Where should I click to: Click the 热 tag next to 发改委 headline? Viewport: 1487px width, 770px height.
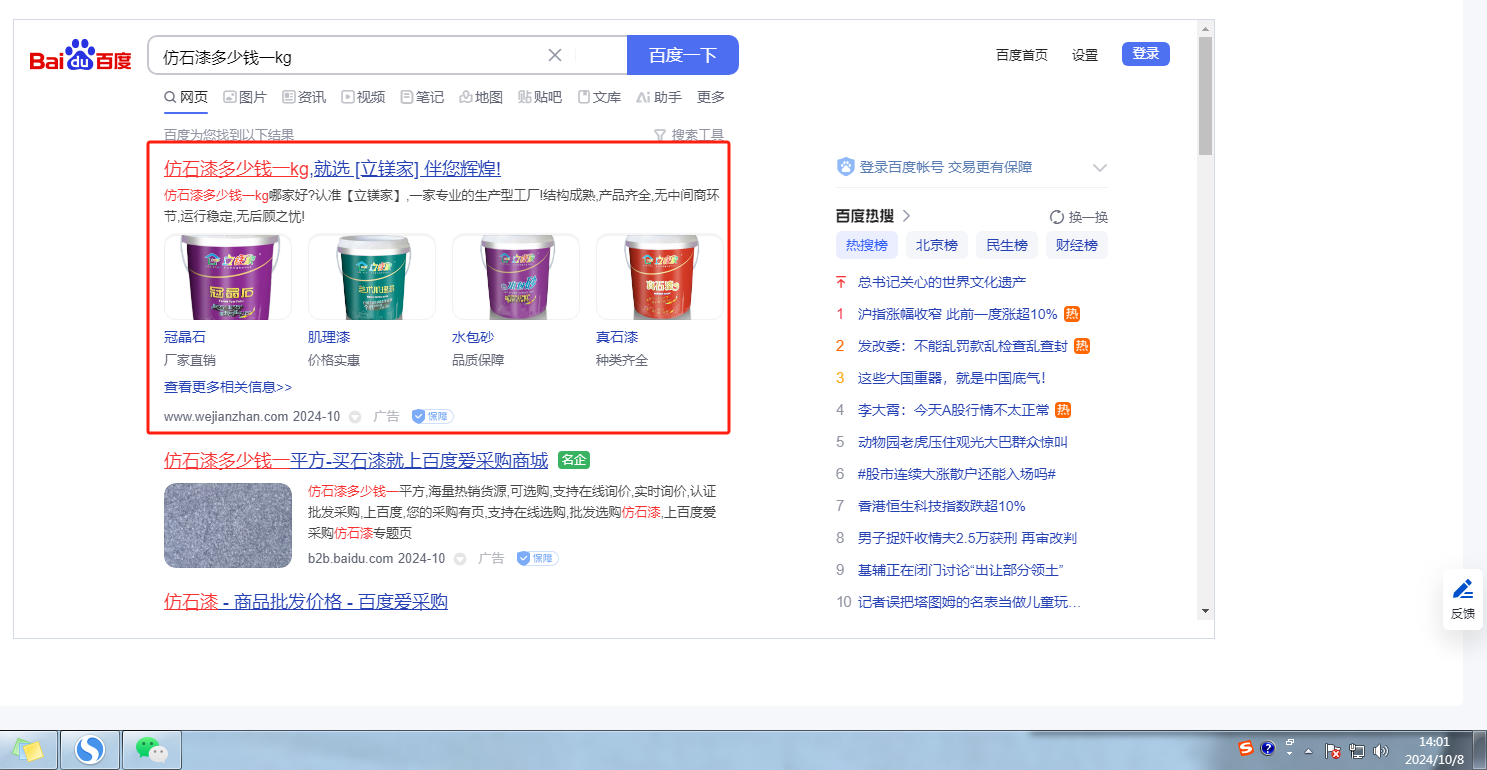(1082, 346)
